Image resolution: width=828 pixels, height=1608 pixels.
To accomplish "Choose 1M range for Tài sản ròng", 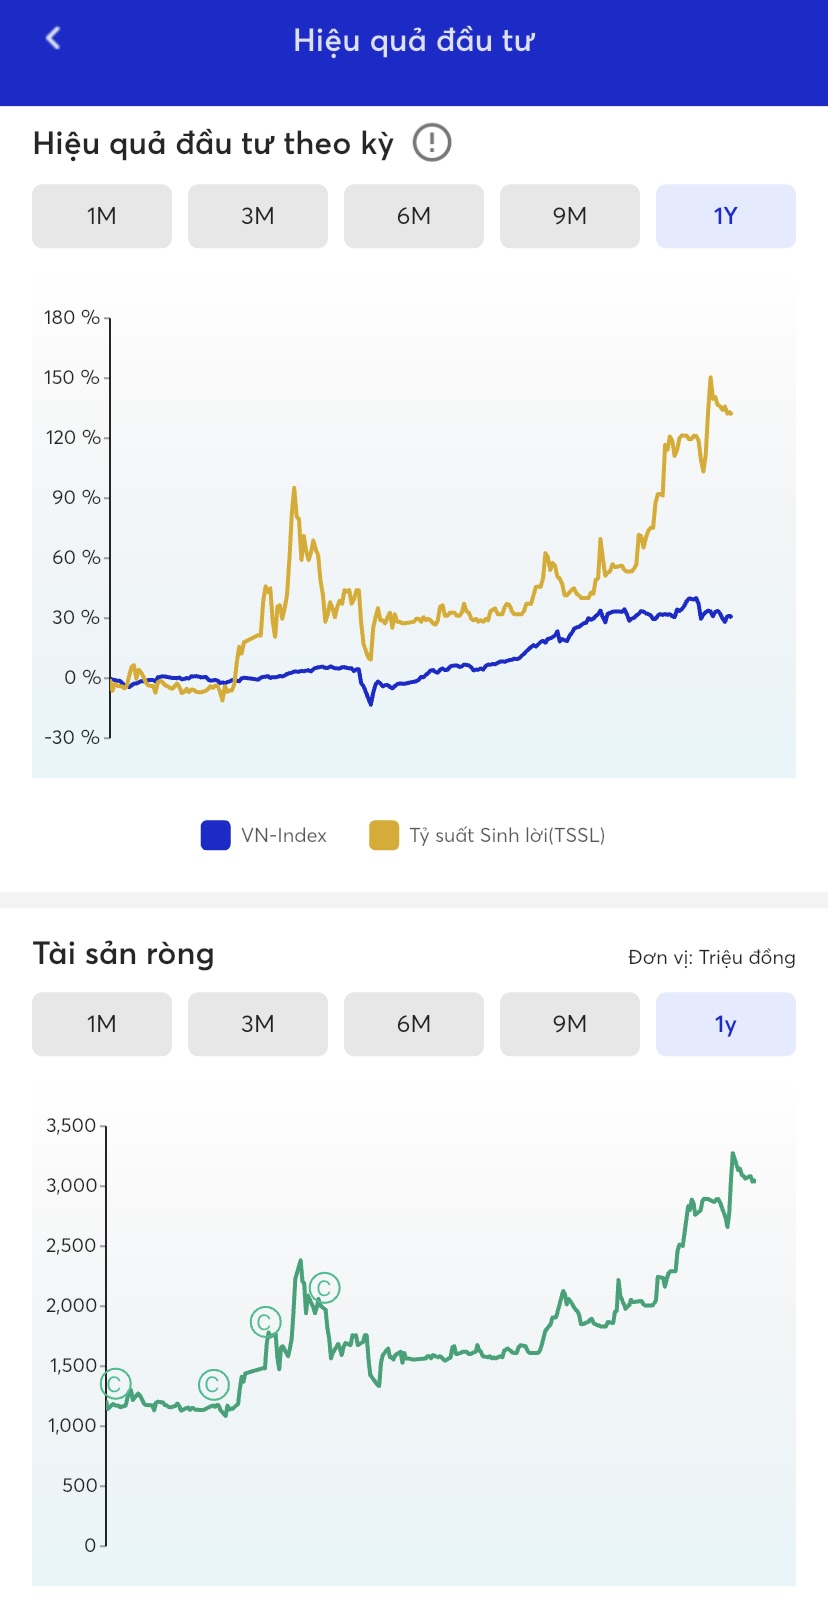I will click(102, 1024).
